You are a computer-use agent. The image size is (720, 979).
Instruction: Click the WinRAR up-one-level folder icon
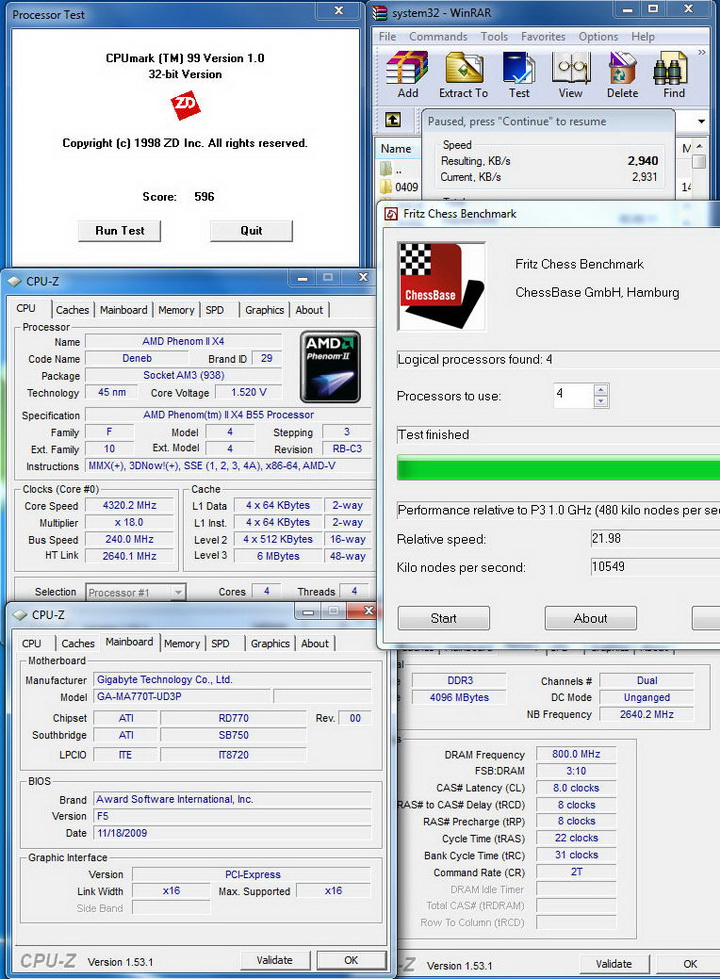pos(393,119)
